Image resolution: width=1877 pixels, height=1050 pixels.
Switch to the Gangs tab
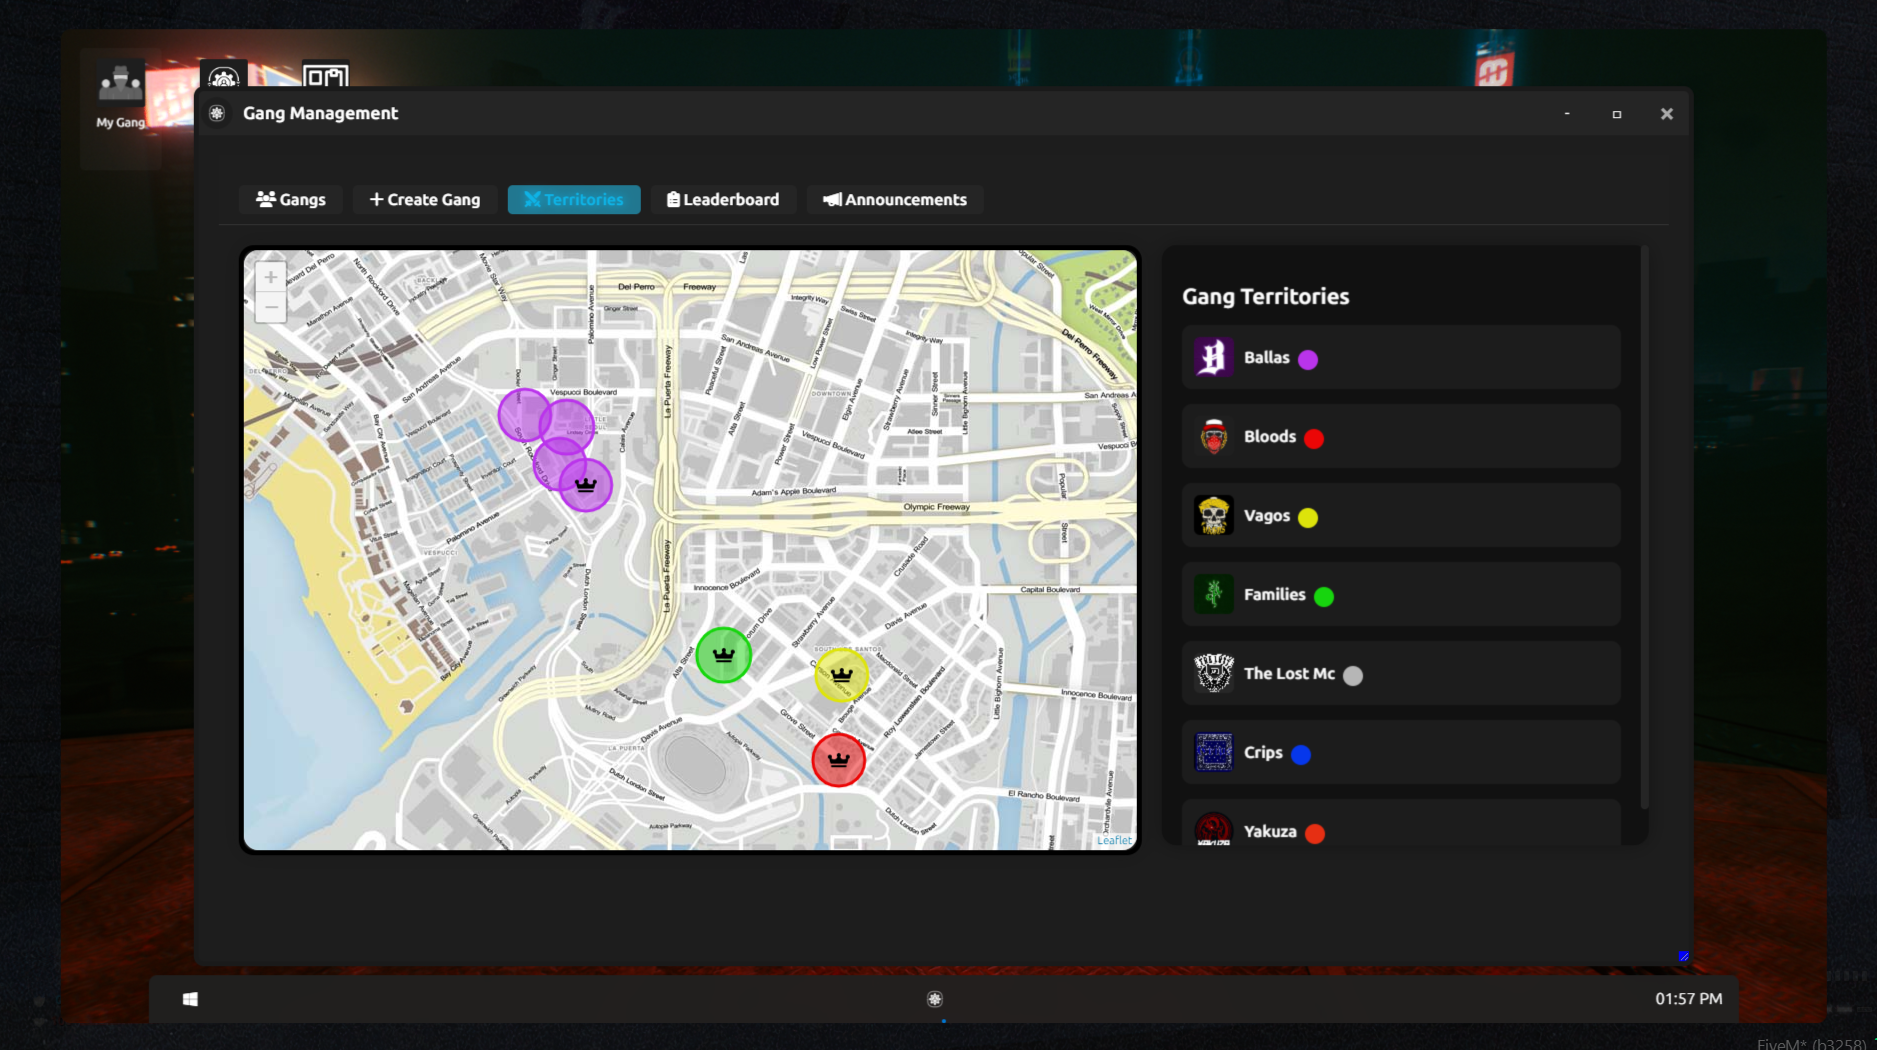290,199
